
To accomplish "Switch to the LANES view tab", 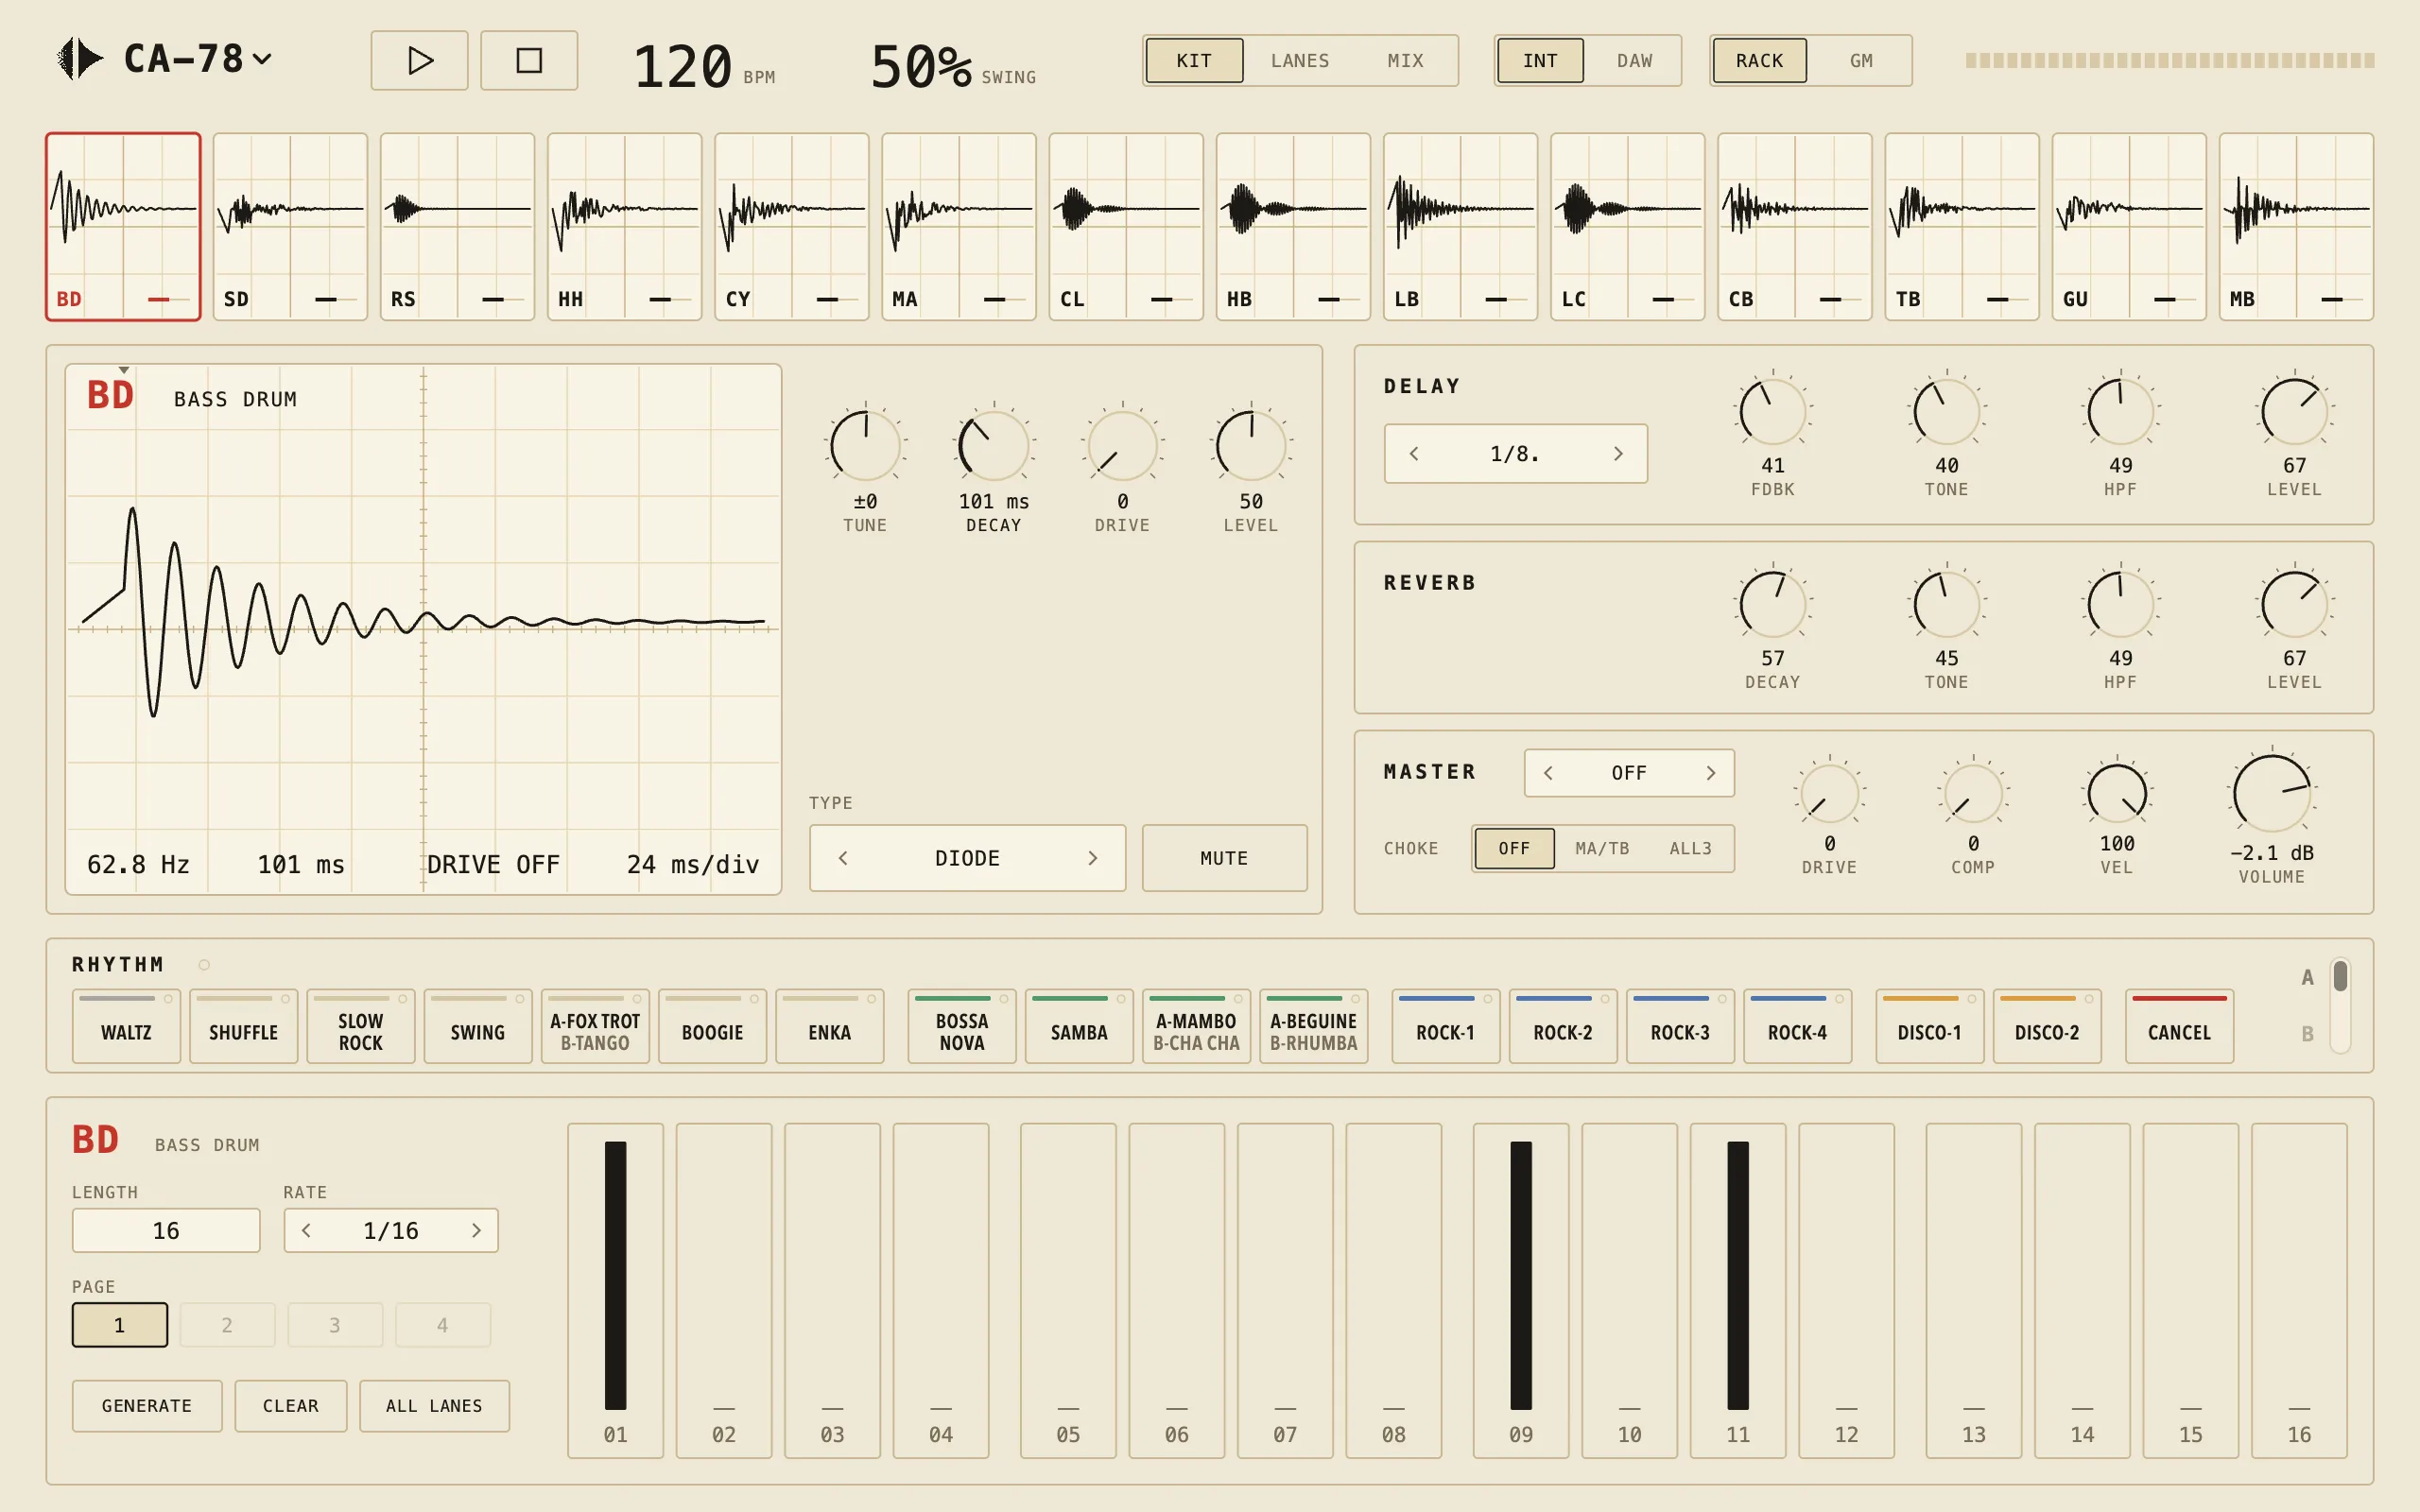I will click(x=1300, y=60).
